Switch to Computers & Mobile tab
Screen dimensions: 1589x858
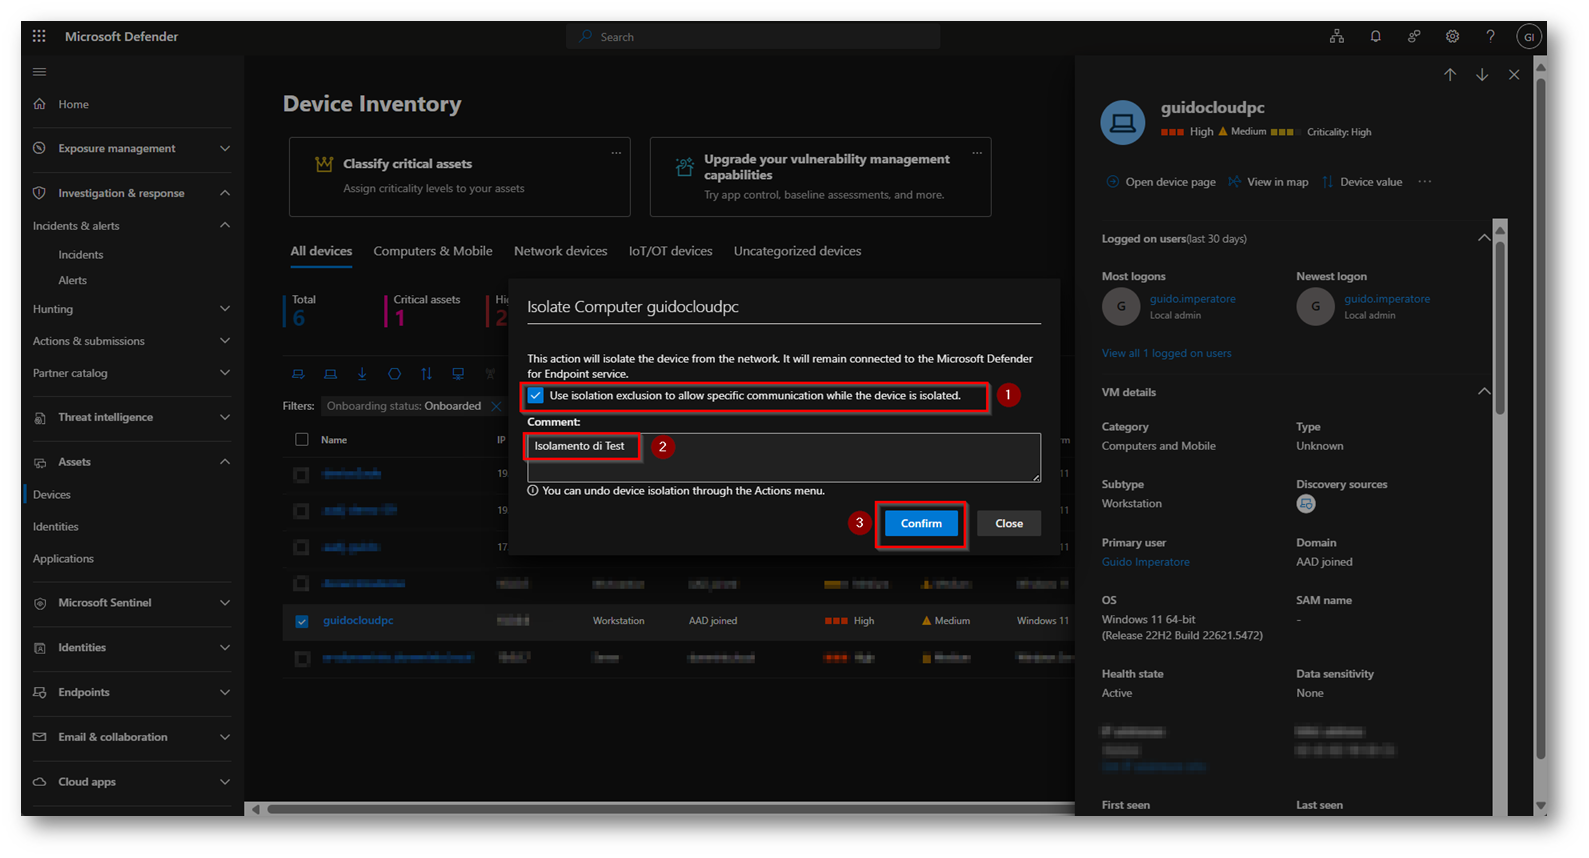[432, 251]
